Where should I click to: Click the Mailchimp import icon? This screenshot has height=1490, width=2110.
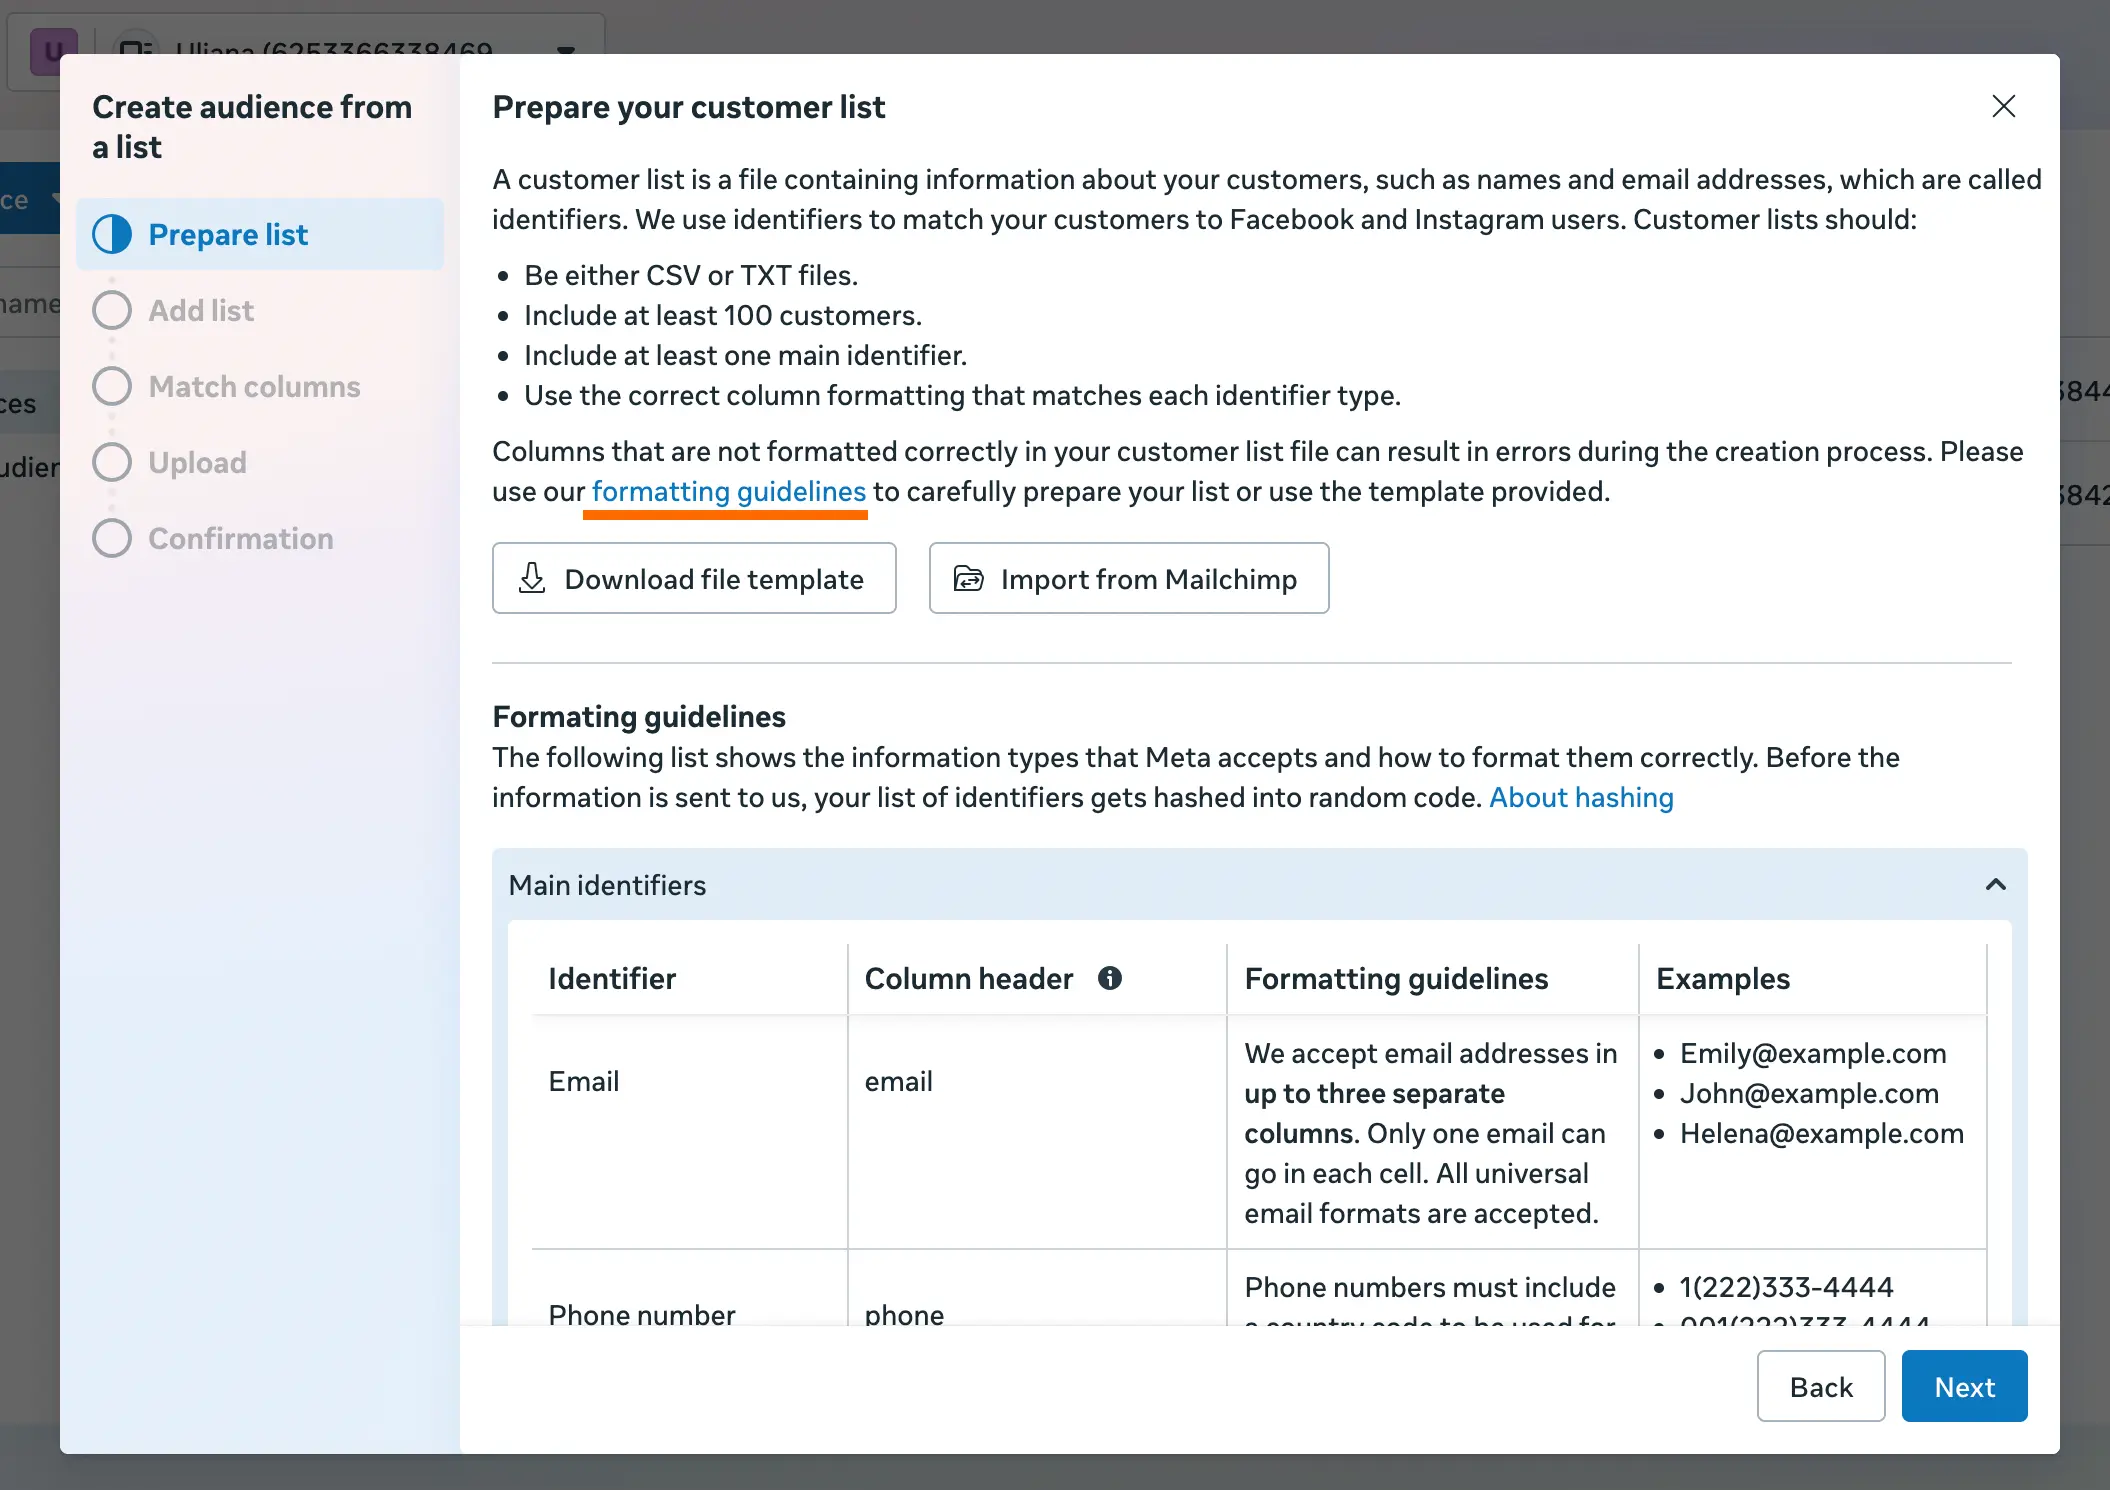[967, 578]
